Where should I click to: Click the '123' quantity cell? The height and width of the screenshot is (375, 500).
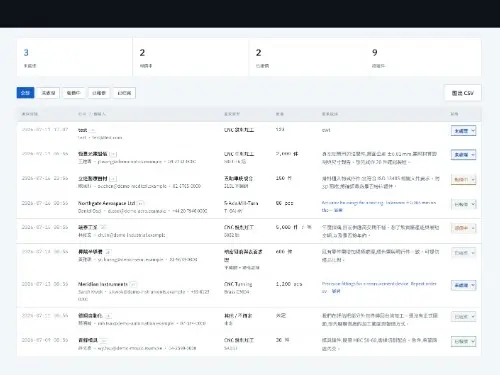tap(280, 129)
